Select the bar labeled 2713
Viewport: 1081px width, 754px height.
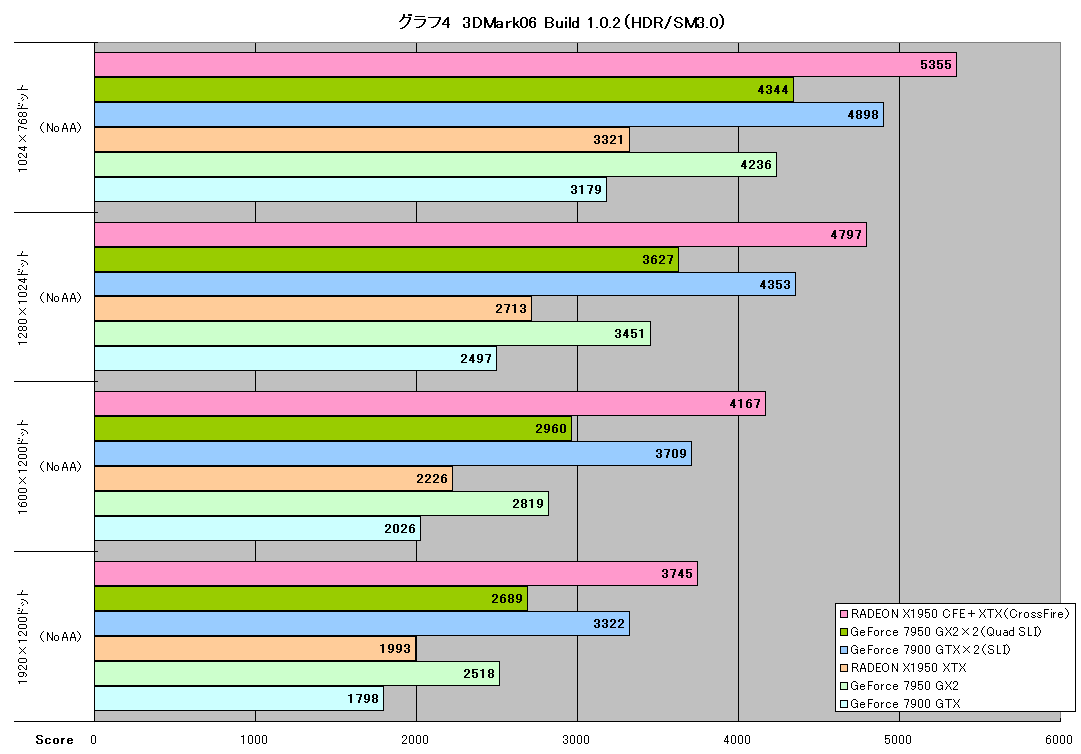pos(313,309)
